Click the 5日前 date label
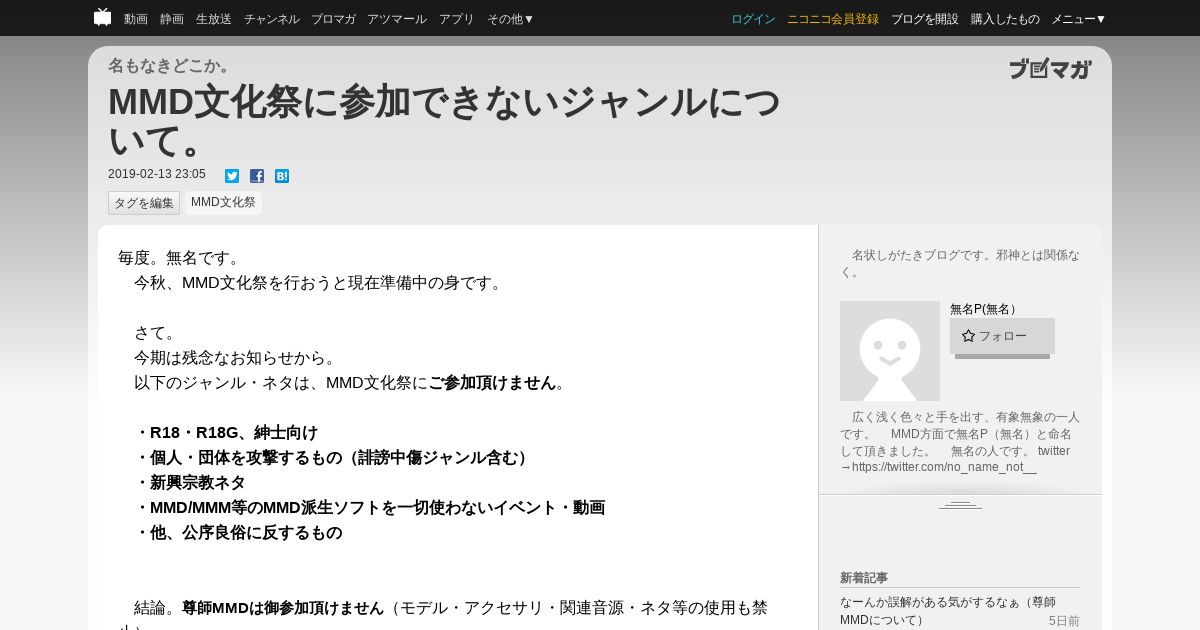Screen dimensions: 1200x630 tap(1064, 621)
